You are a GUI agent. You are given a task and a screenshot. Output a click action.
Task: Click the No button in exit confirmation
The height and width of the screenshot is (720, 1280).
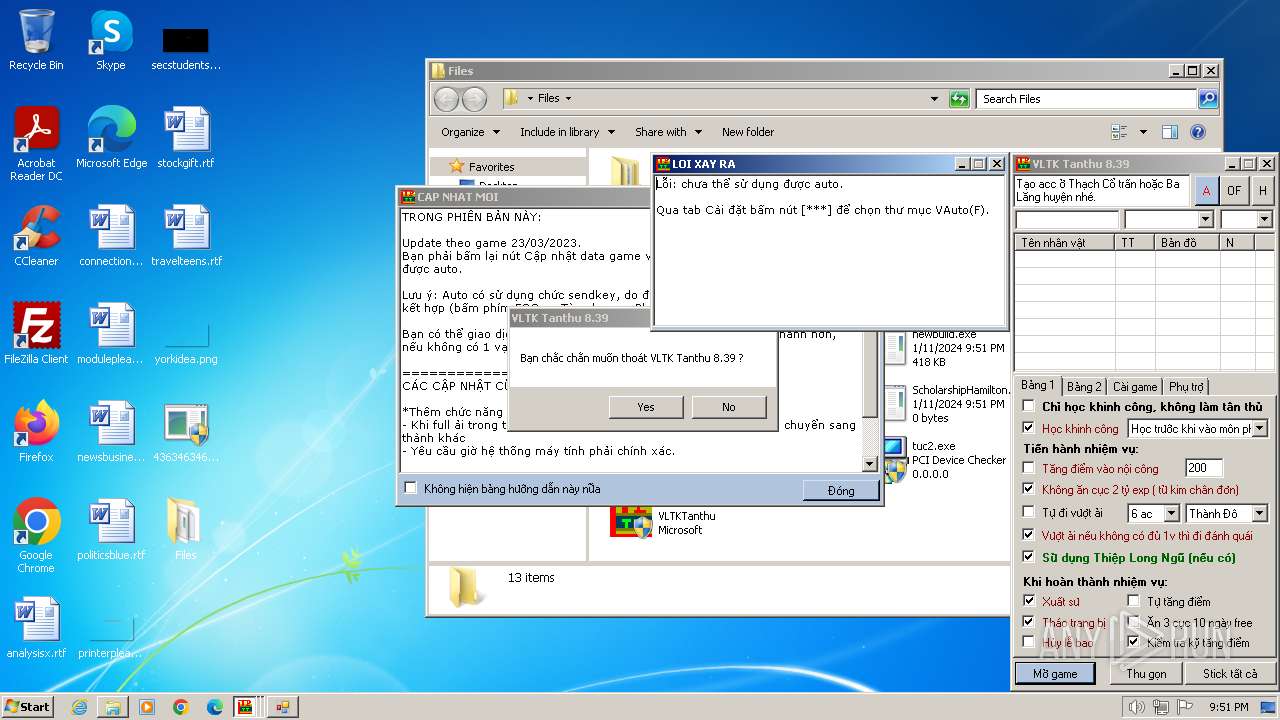pyautogui.click(x=729, y=407)
